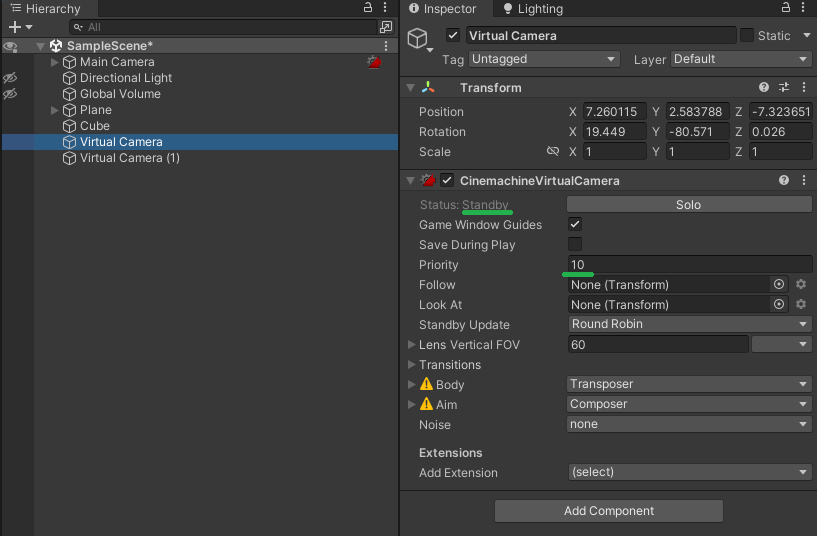Open Transform help reference icon
817x536 pixels.
[764, 88]
